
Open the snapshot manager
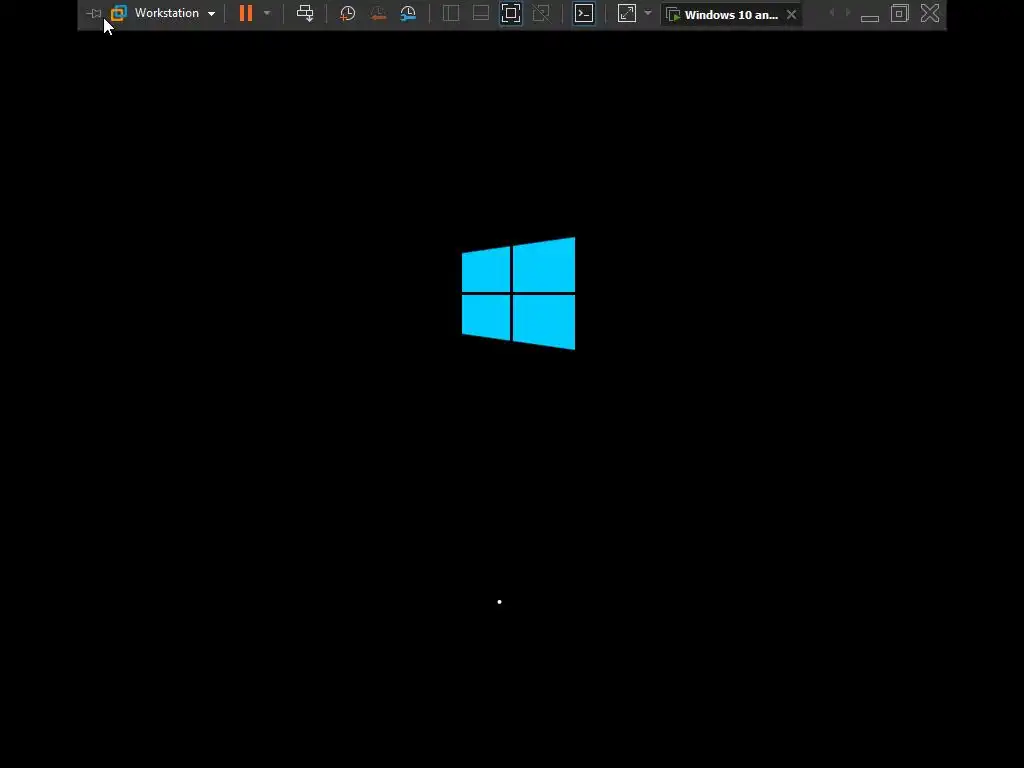[408, 13]
